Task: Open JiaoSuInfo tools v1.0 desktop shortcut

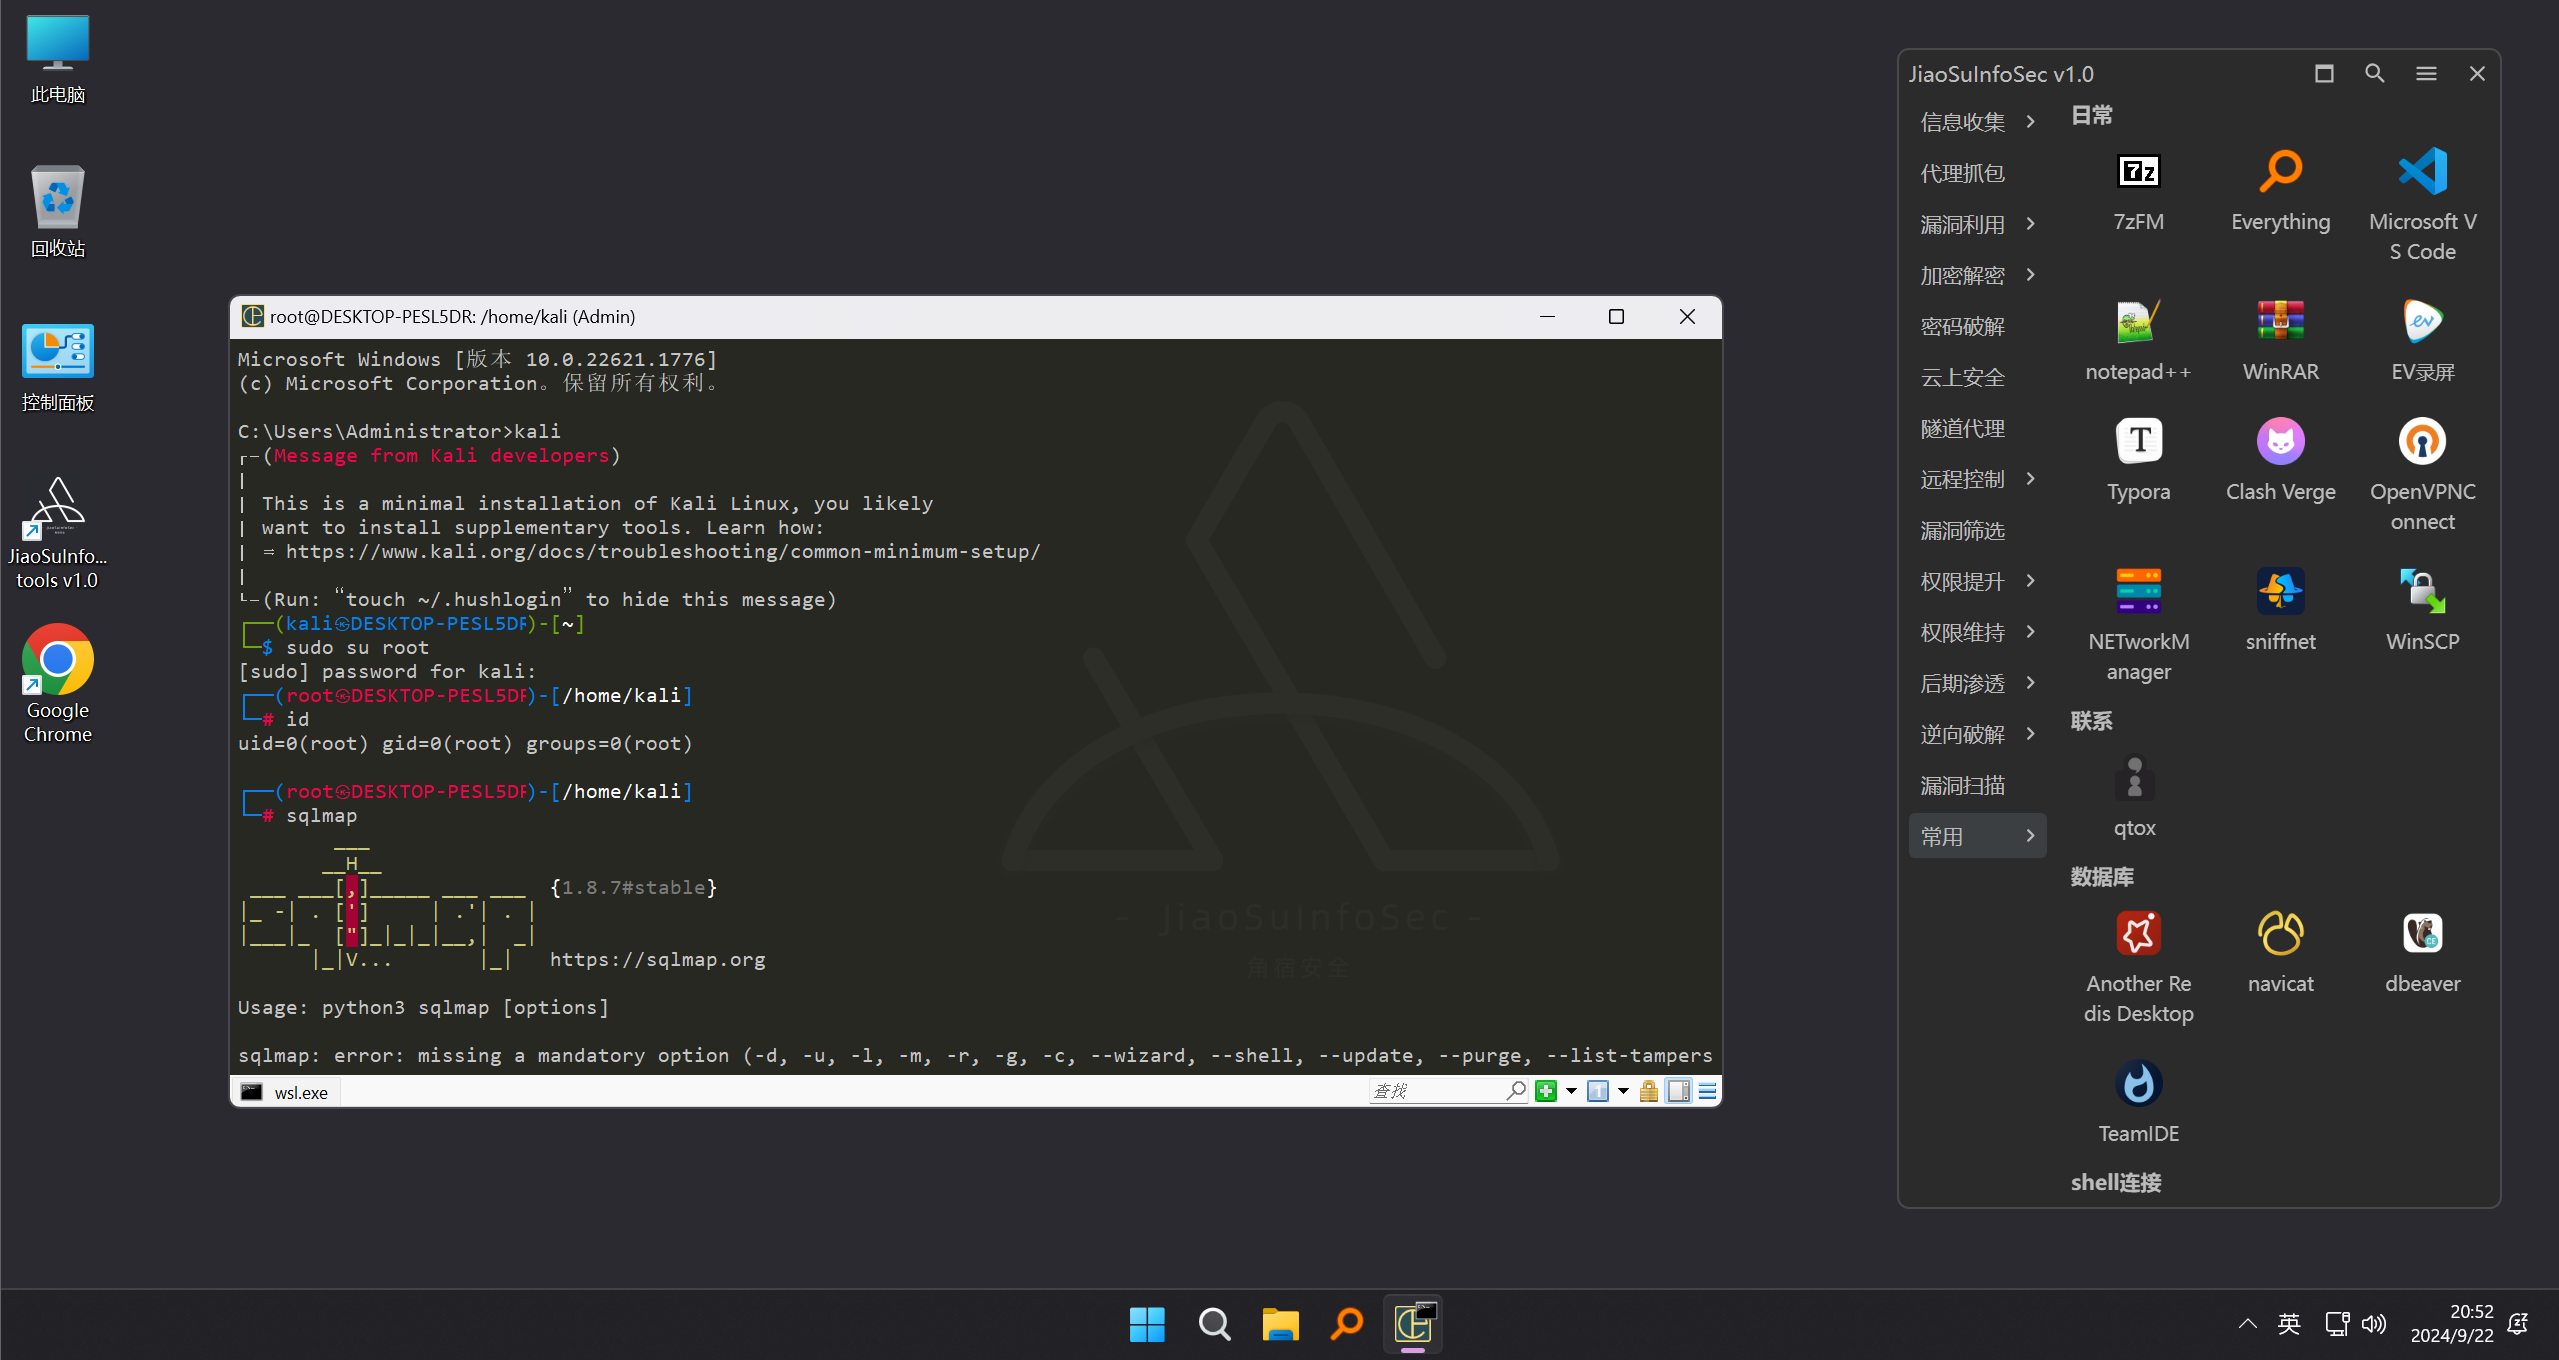Action: tap(57, 533)
